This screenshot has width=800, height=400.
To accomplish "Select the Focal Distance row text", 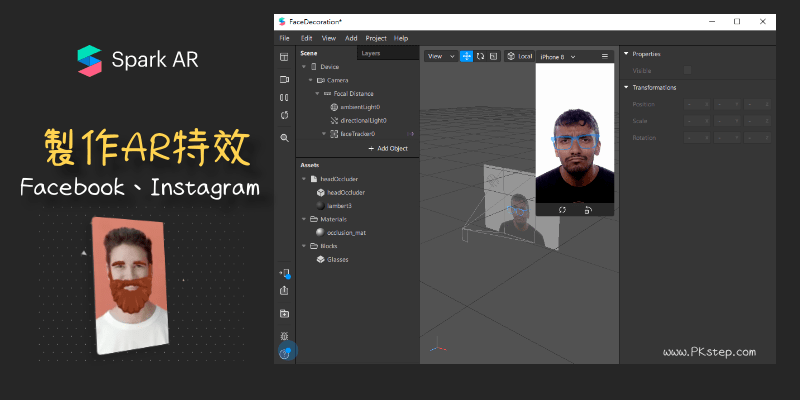I will (354, 93).
